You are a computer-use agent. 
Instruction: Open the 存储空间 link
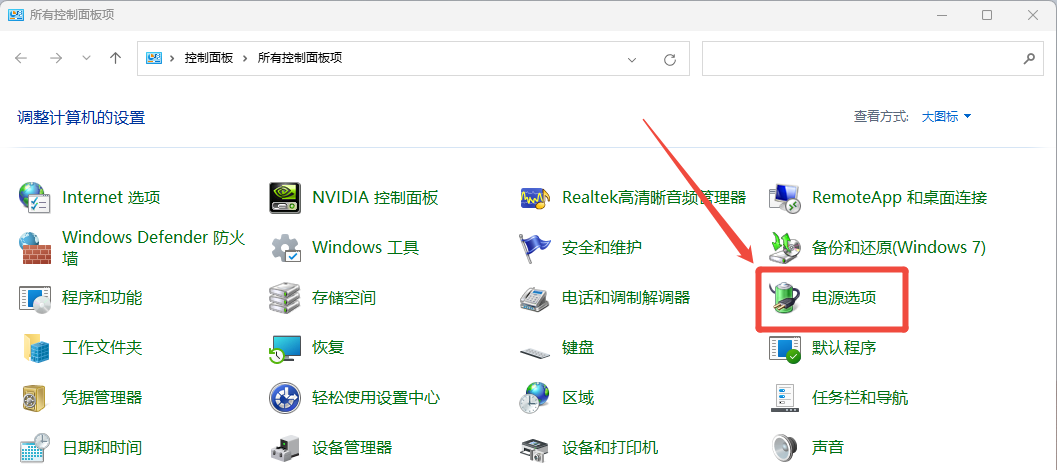coord(344,297)
